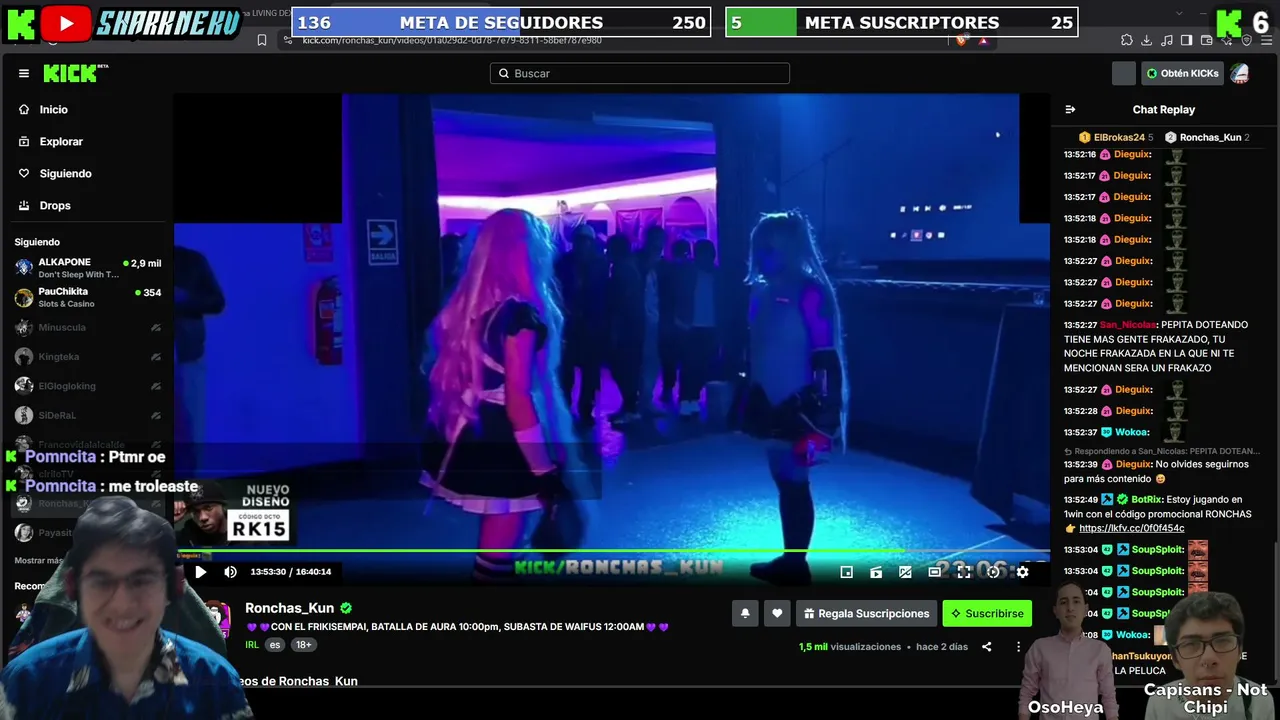Open Explorar in the sidebar
1280x720 pixels.
[x=61, y=141]
